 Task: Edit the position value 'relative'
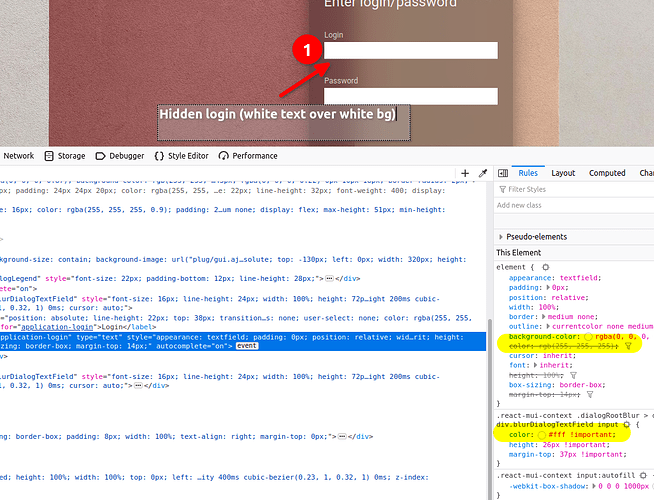(569, 298)
